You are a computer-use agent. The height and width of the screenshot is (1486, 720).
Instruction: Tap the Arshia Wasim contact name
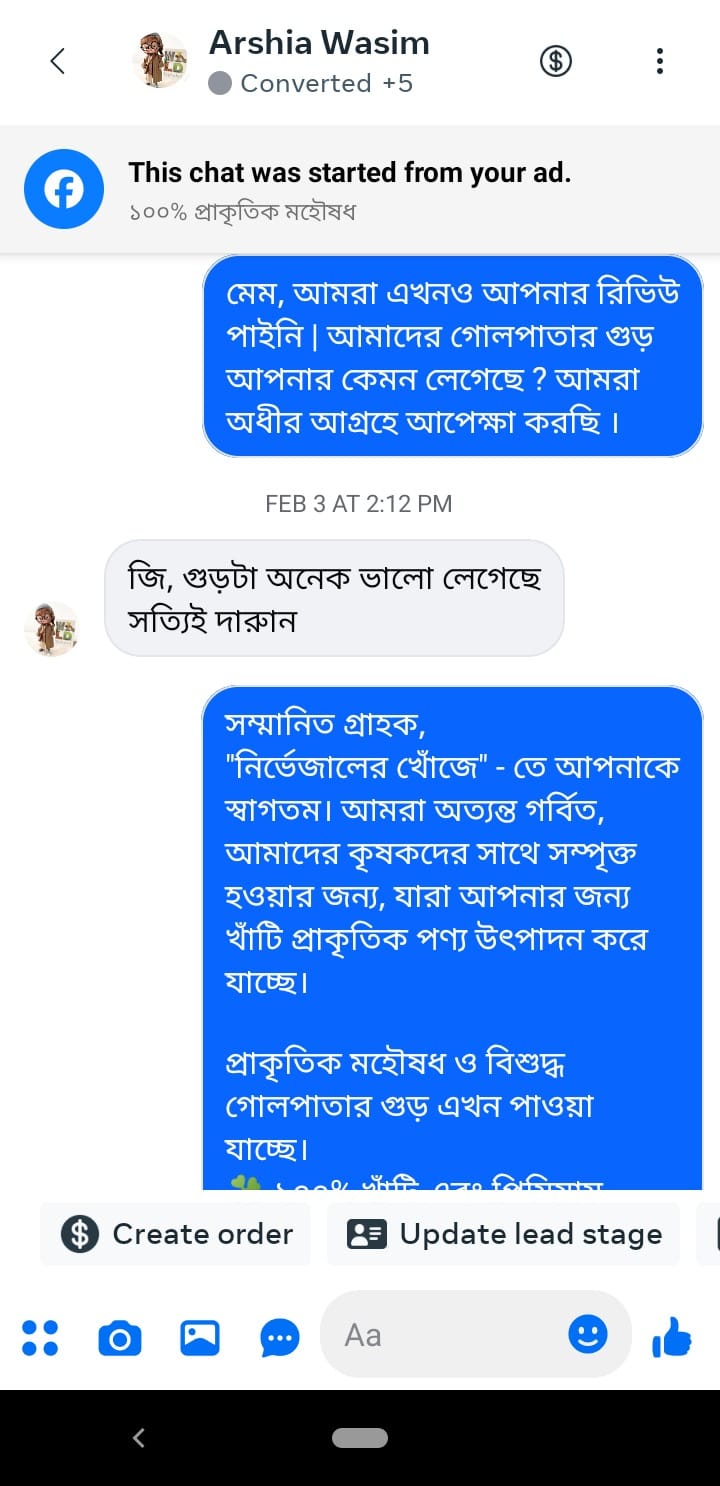click(318, 43)
